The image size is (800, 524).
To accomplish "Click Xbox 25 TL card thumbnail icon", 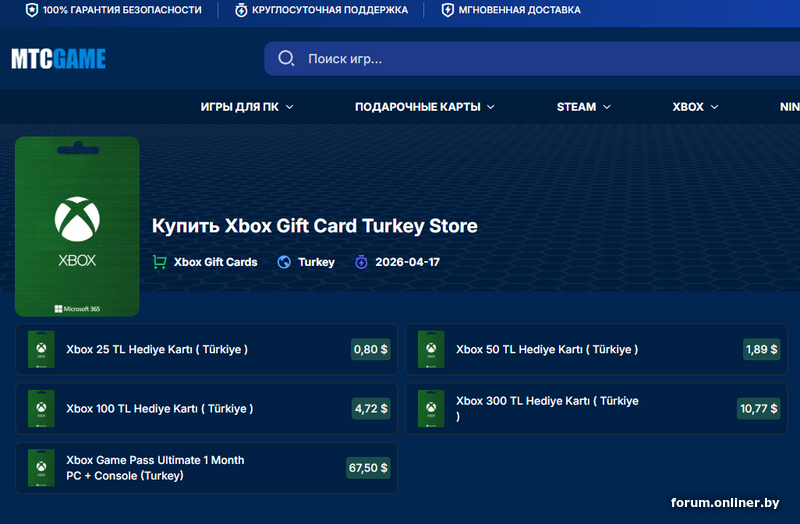I will click(x=41, y=350).
